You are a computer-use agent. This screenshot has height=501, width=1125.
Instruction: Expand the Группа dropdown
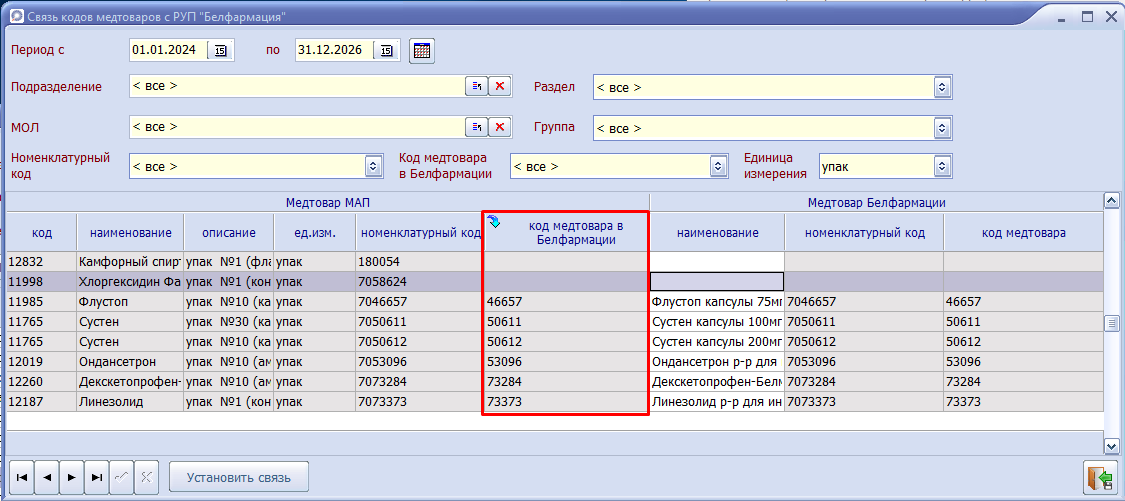point(941,128)
